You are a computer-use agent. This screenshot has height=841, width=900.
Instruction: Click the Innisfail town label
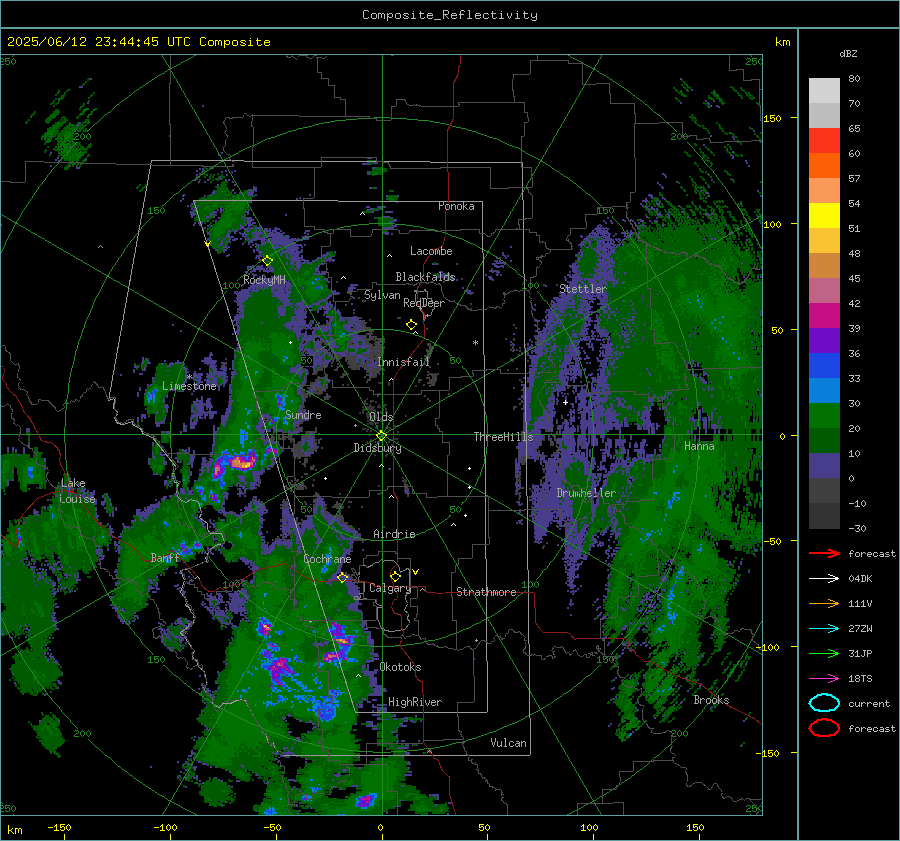point(403,362)
